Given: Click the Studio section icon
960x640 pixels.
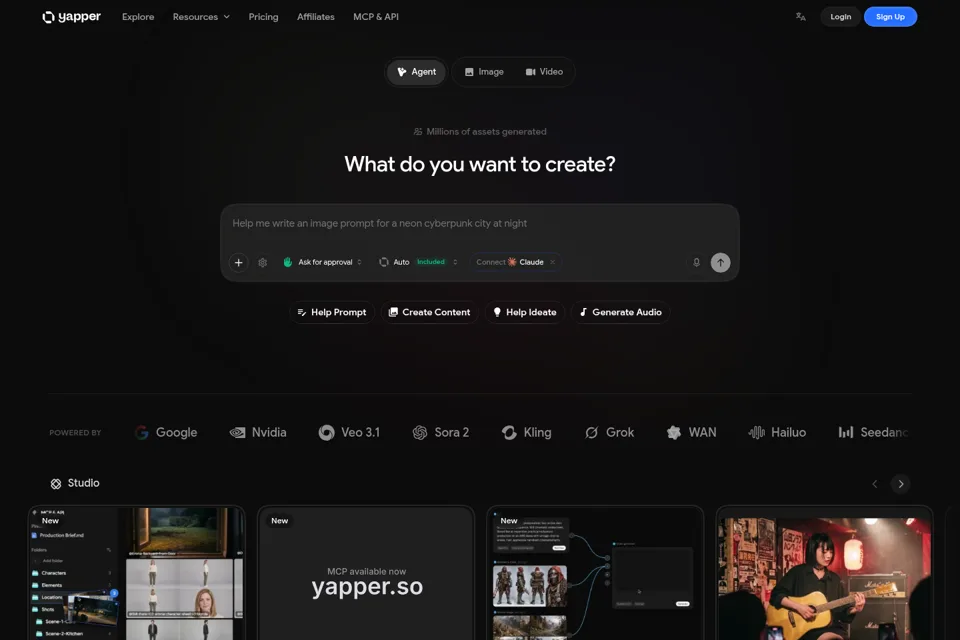Looking at the screenshot, I should pos(56,484).
